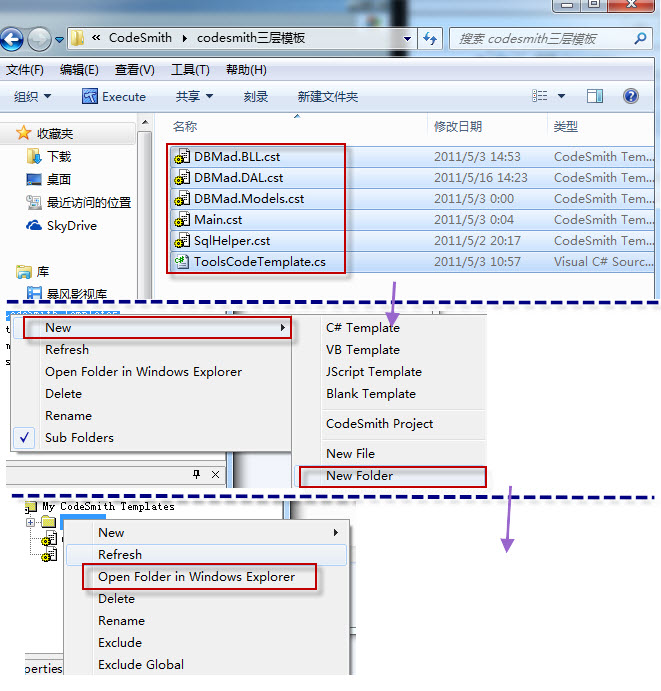This screenshot has width=661, height=691.
Task: Select CodeSmith Project from the submenu
Action: (x=379, y=424)
